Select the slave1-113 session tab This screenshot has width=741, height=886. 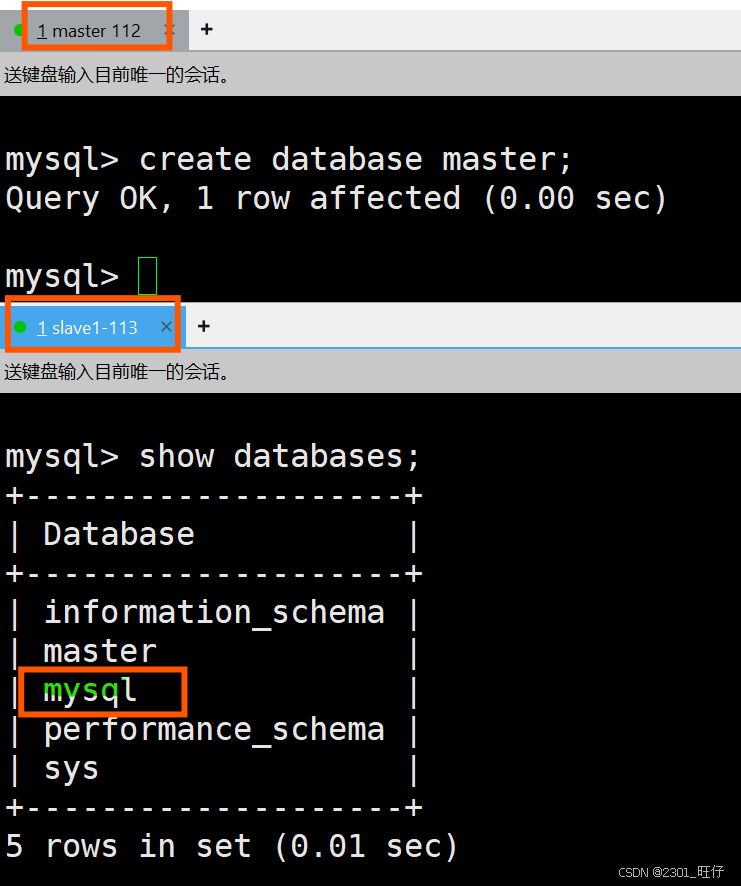88,328
